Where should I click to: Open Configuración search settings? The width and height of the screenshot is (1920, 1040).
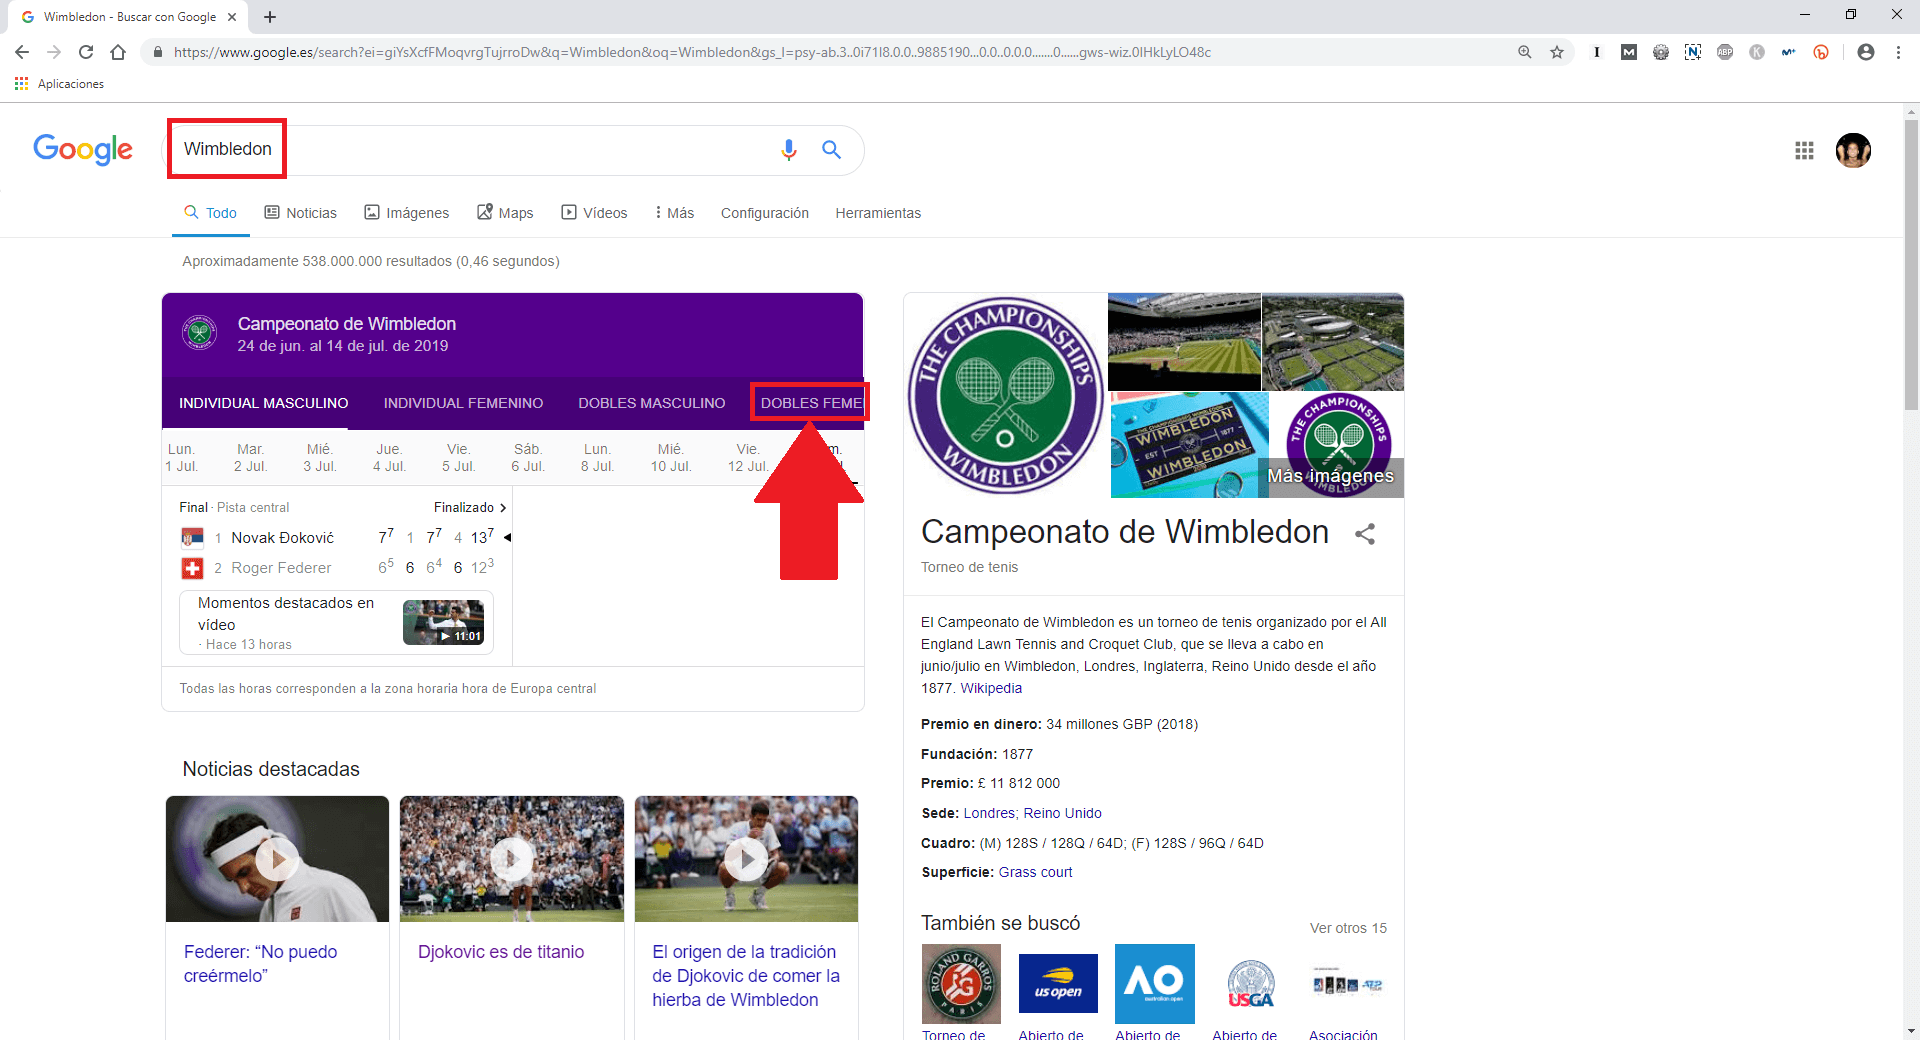[x=765, y=213]
